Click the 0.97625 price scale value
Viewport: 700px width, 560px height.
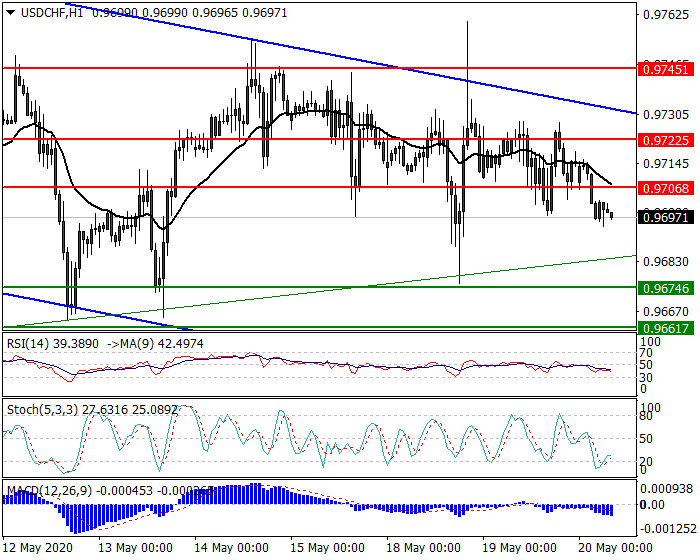(666, 15)
